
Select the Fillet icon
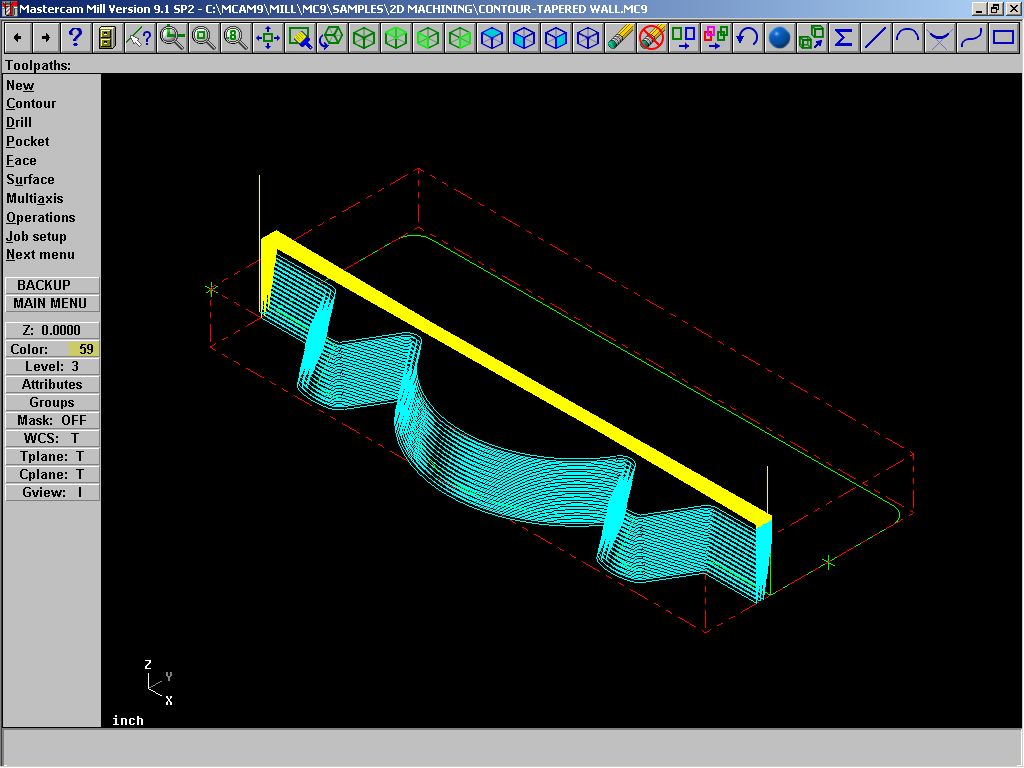[939, 38]
